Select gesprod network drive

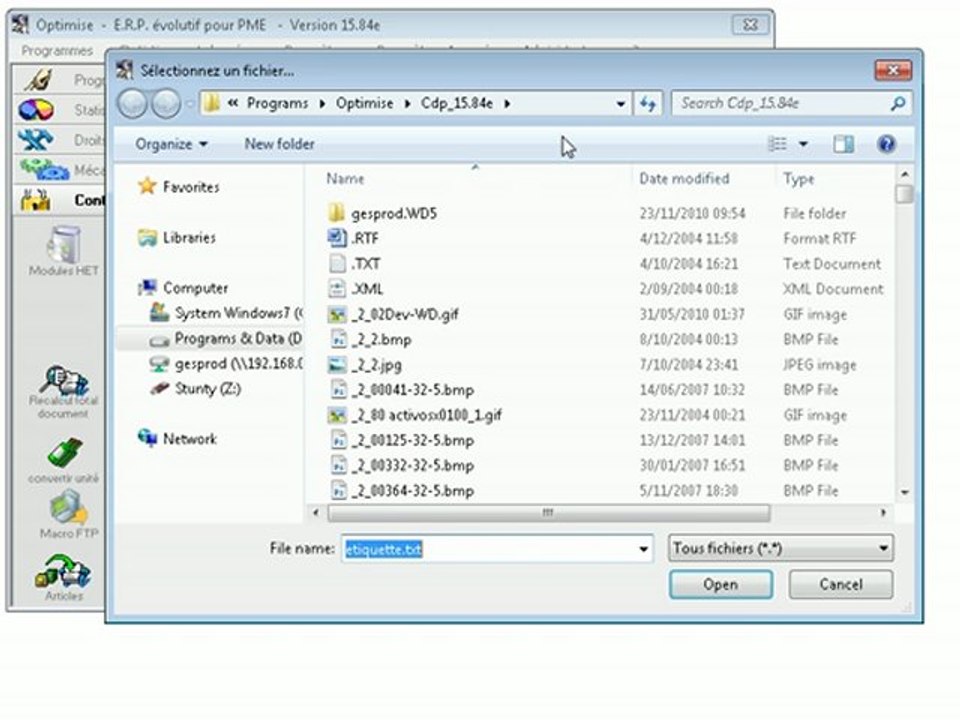point(226,364)
